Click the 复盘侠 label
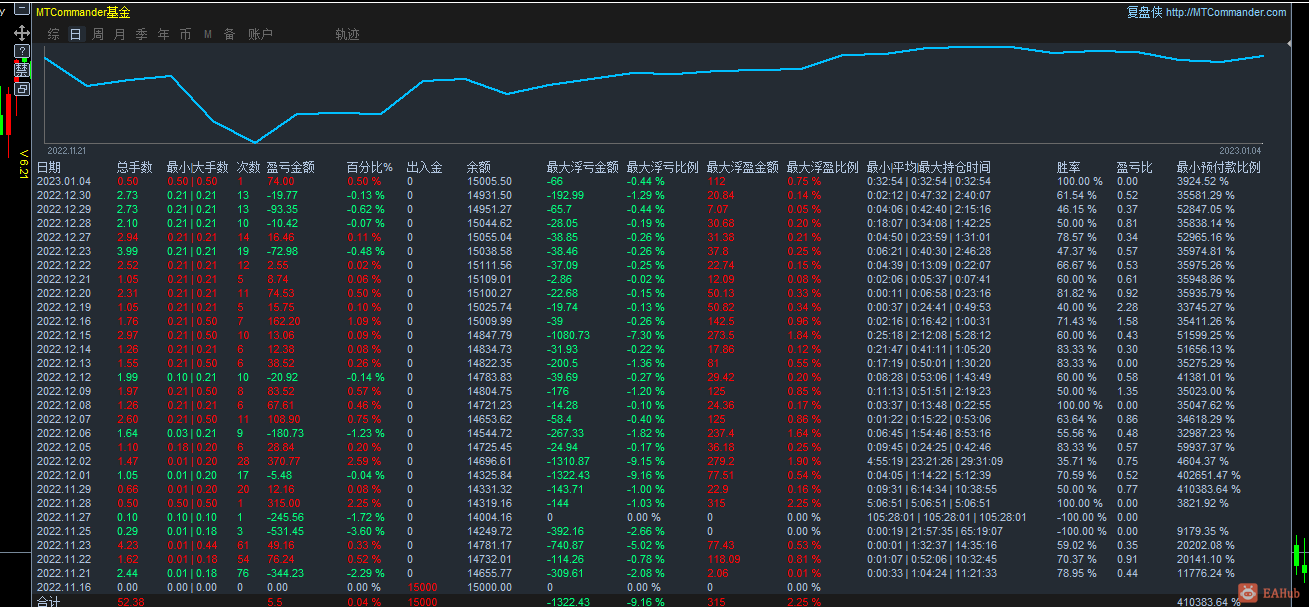The image size is (1309, 608). click(1144, 12)
